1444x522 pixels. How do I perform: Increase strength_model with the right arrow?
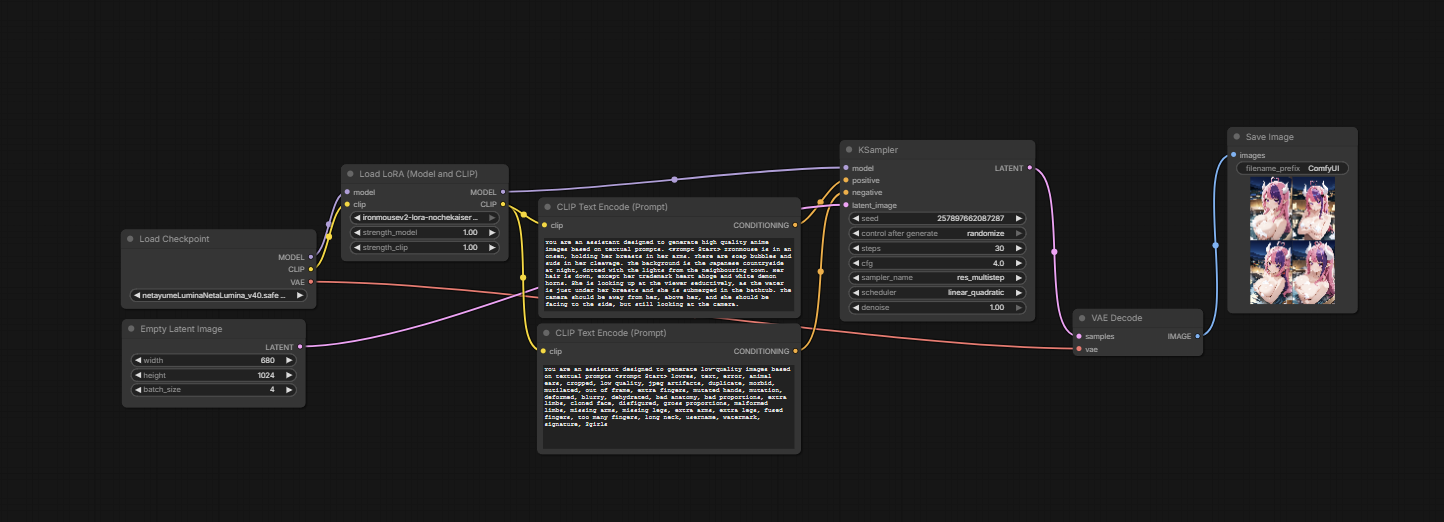[x=491, y=232]
